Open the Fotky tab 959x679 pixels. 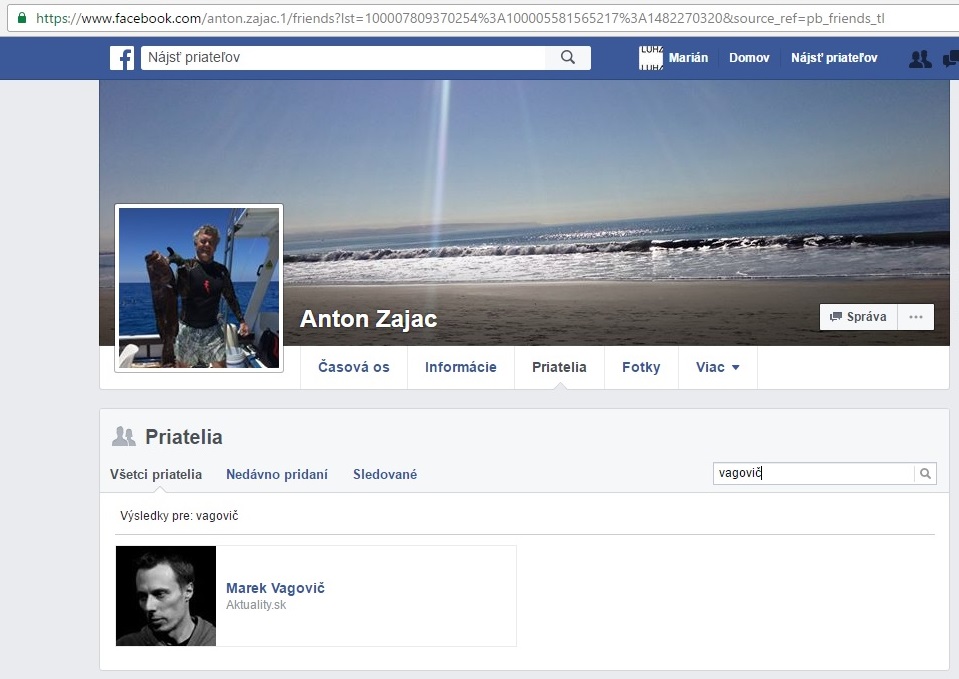(640, 367)
